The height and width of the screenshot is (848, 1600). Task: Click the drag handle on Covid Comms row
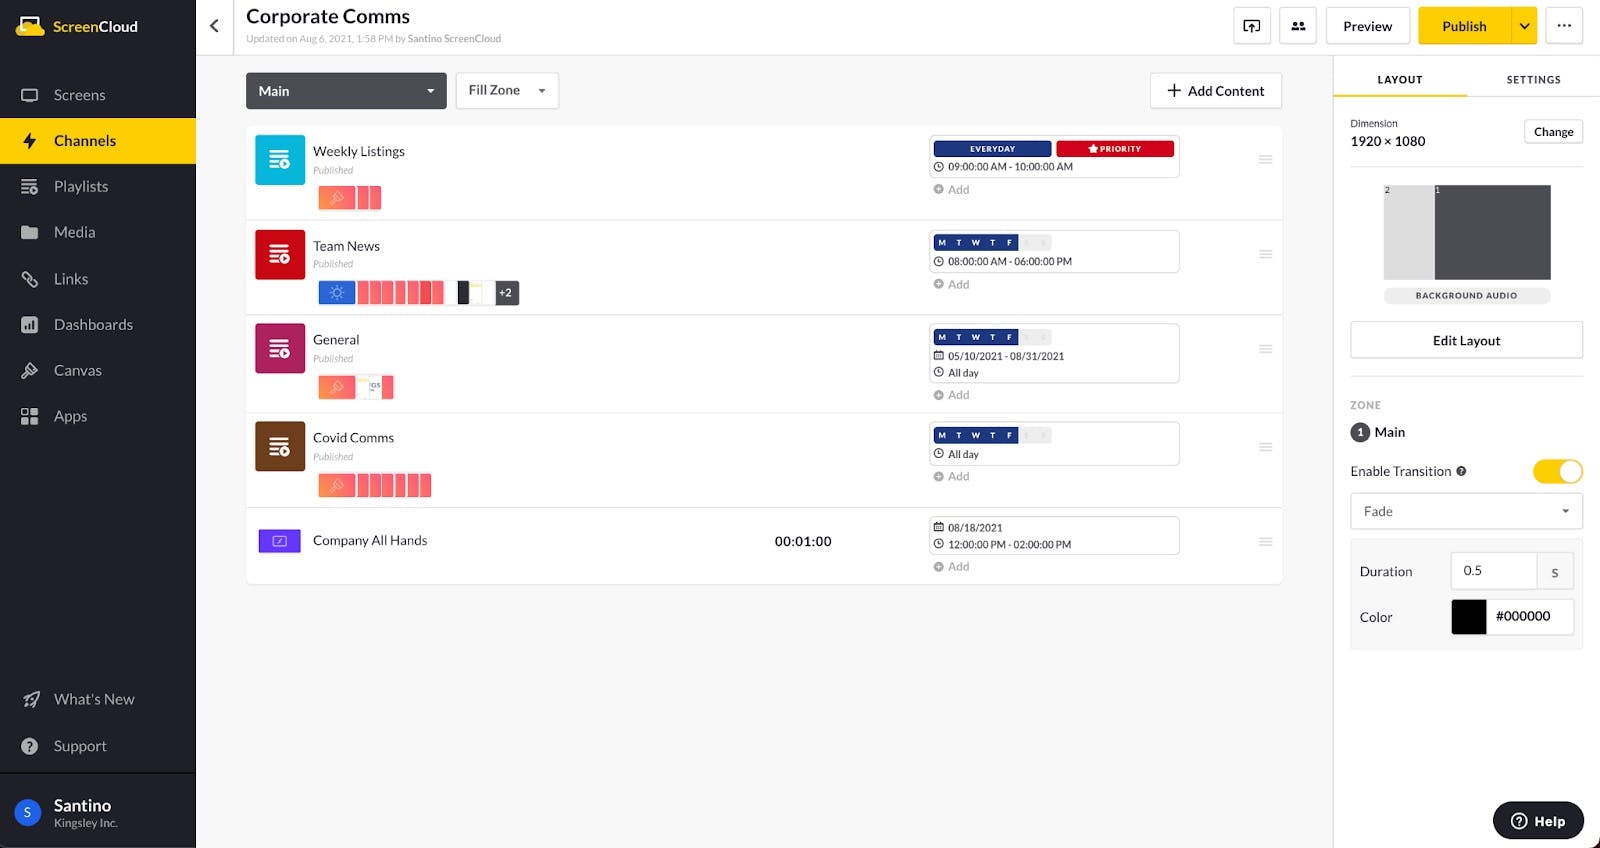pos(1265,447)
